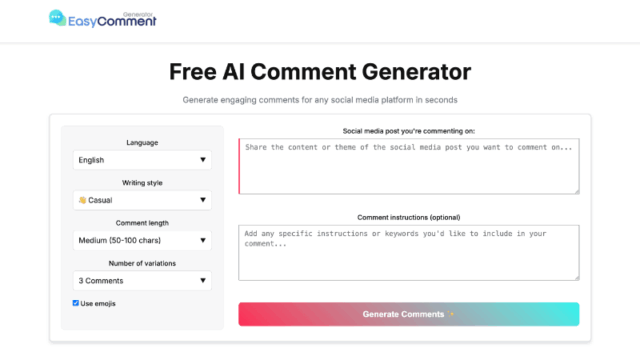The image size is (640, 360).
Task: Click the Comment length dropdown arrow icon
Action: click(x=203, y=240)
